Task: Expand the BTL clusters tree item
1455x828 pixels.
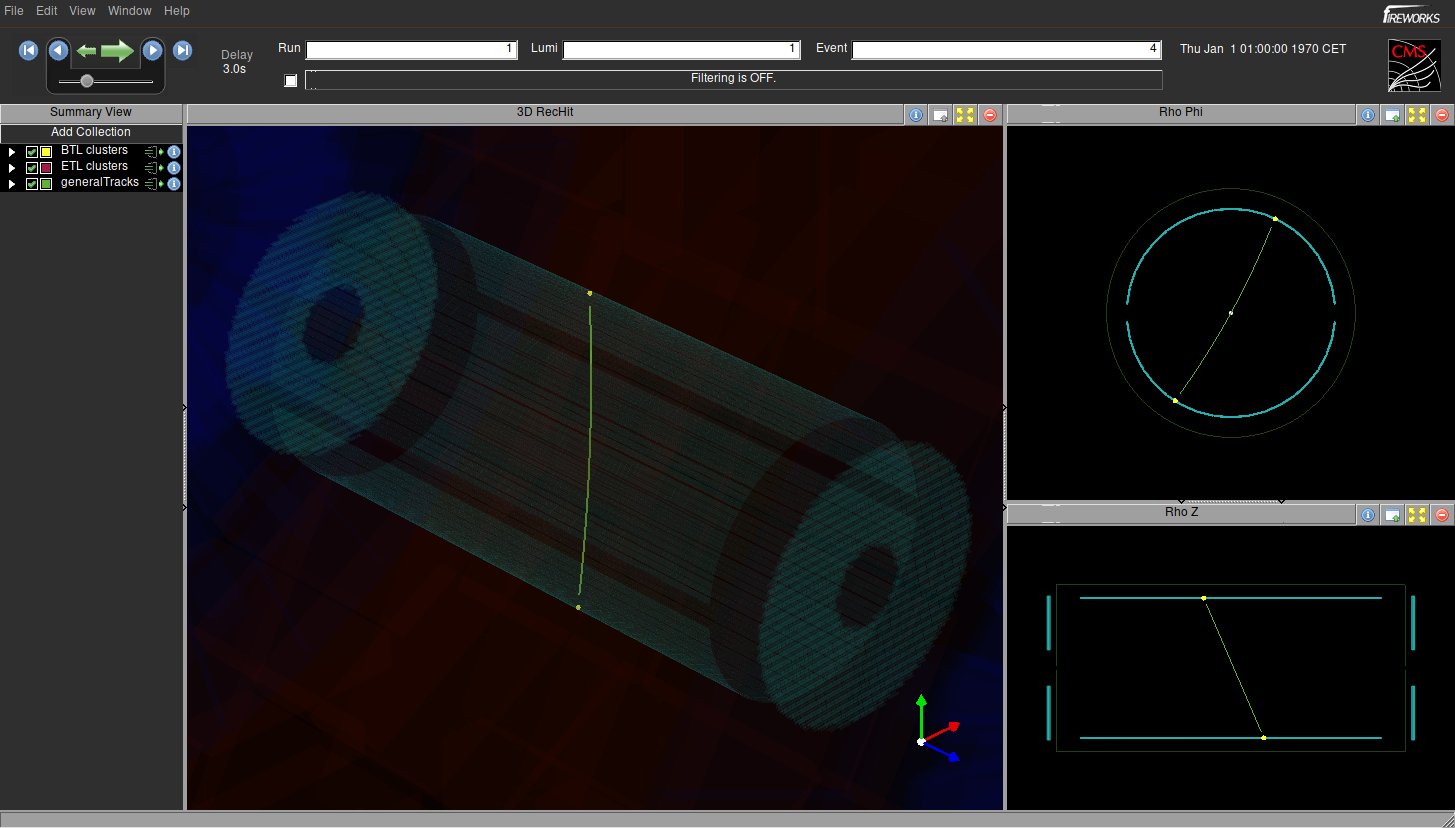Action: pyautogui.click(x=12, y=152)
